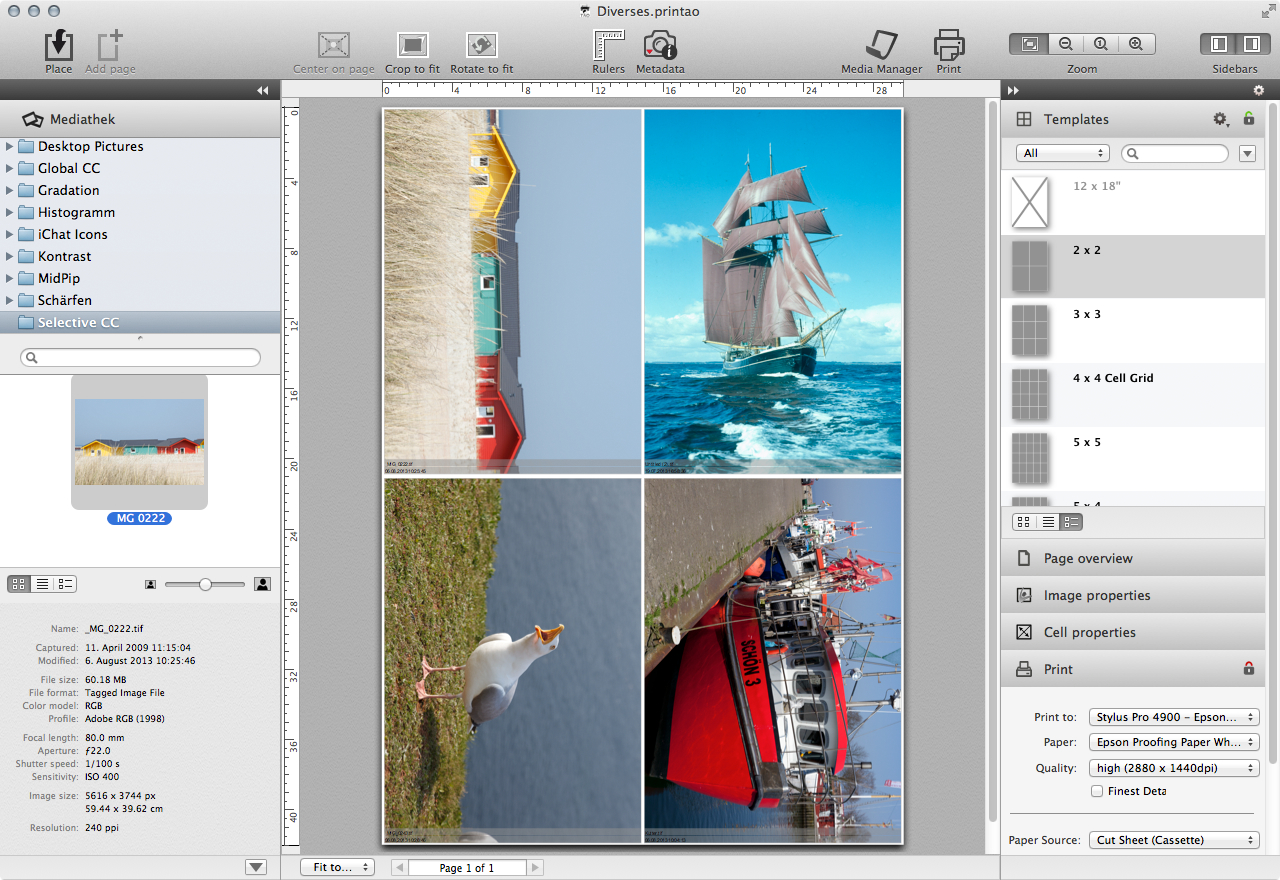Click the Place toolbar icon
This screenshot has height=880, width=1280.
[59, 45]
